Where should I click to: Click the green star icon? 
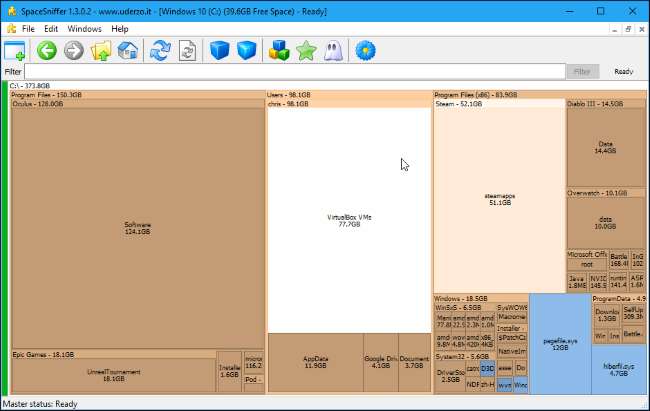pyautogui.click(x=307, y=51)
